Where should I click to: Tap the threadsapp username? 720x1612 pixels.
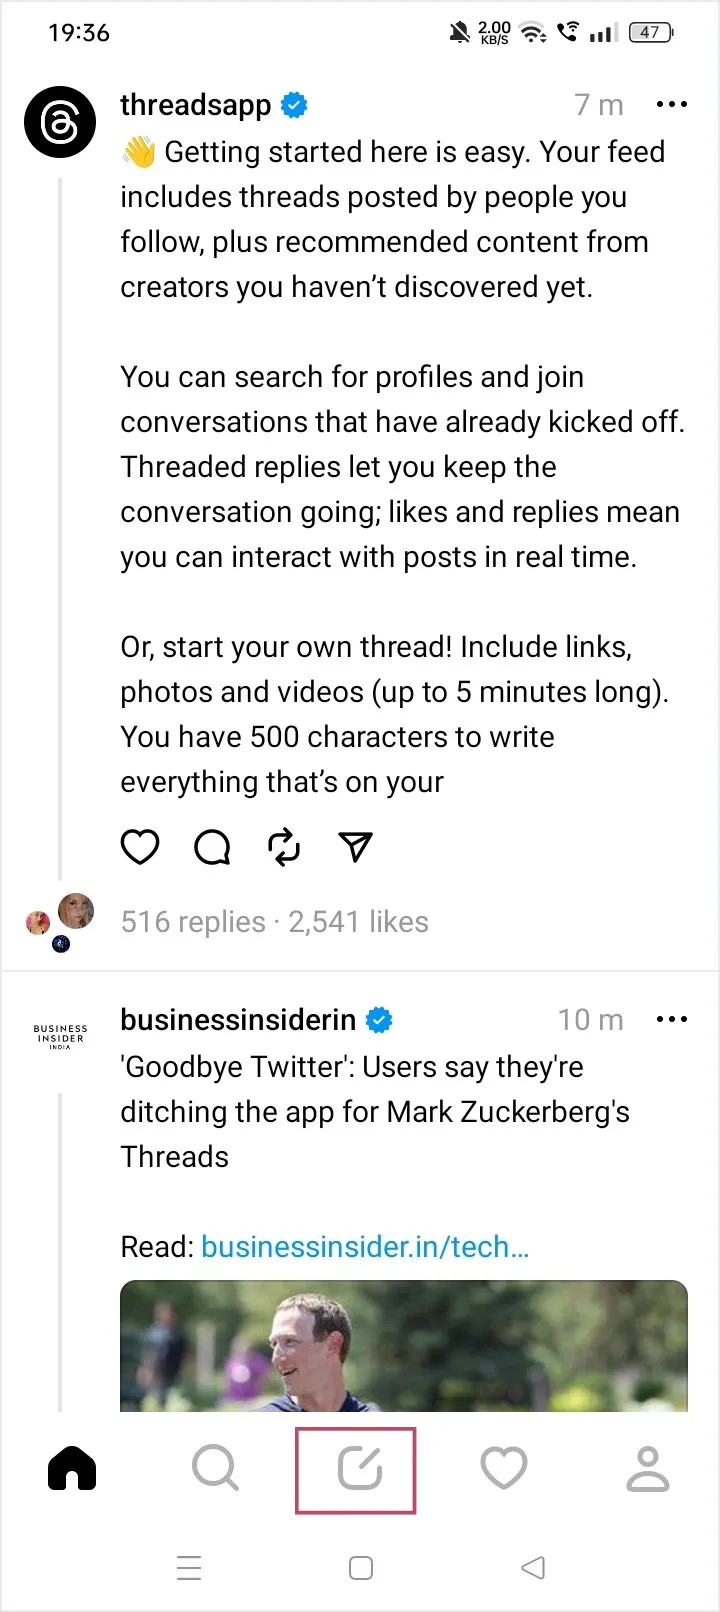196,105
